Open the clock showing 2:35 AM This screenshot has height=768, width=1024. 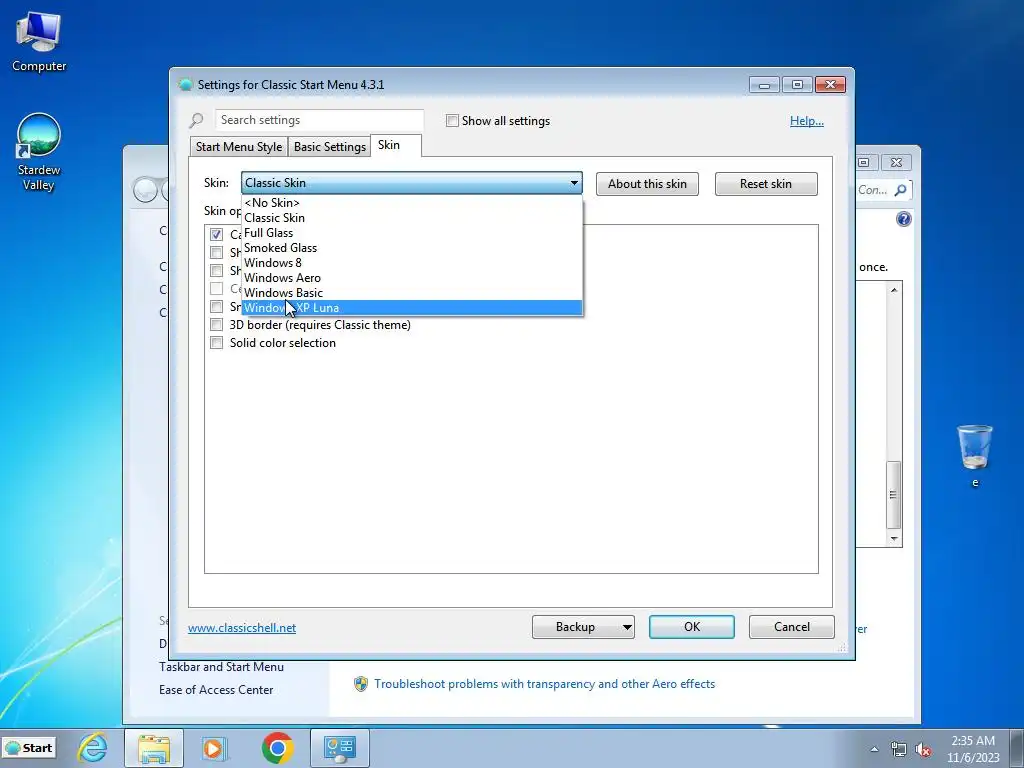point(973,748)
